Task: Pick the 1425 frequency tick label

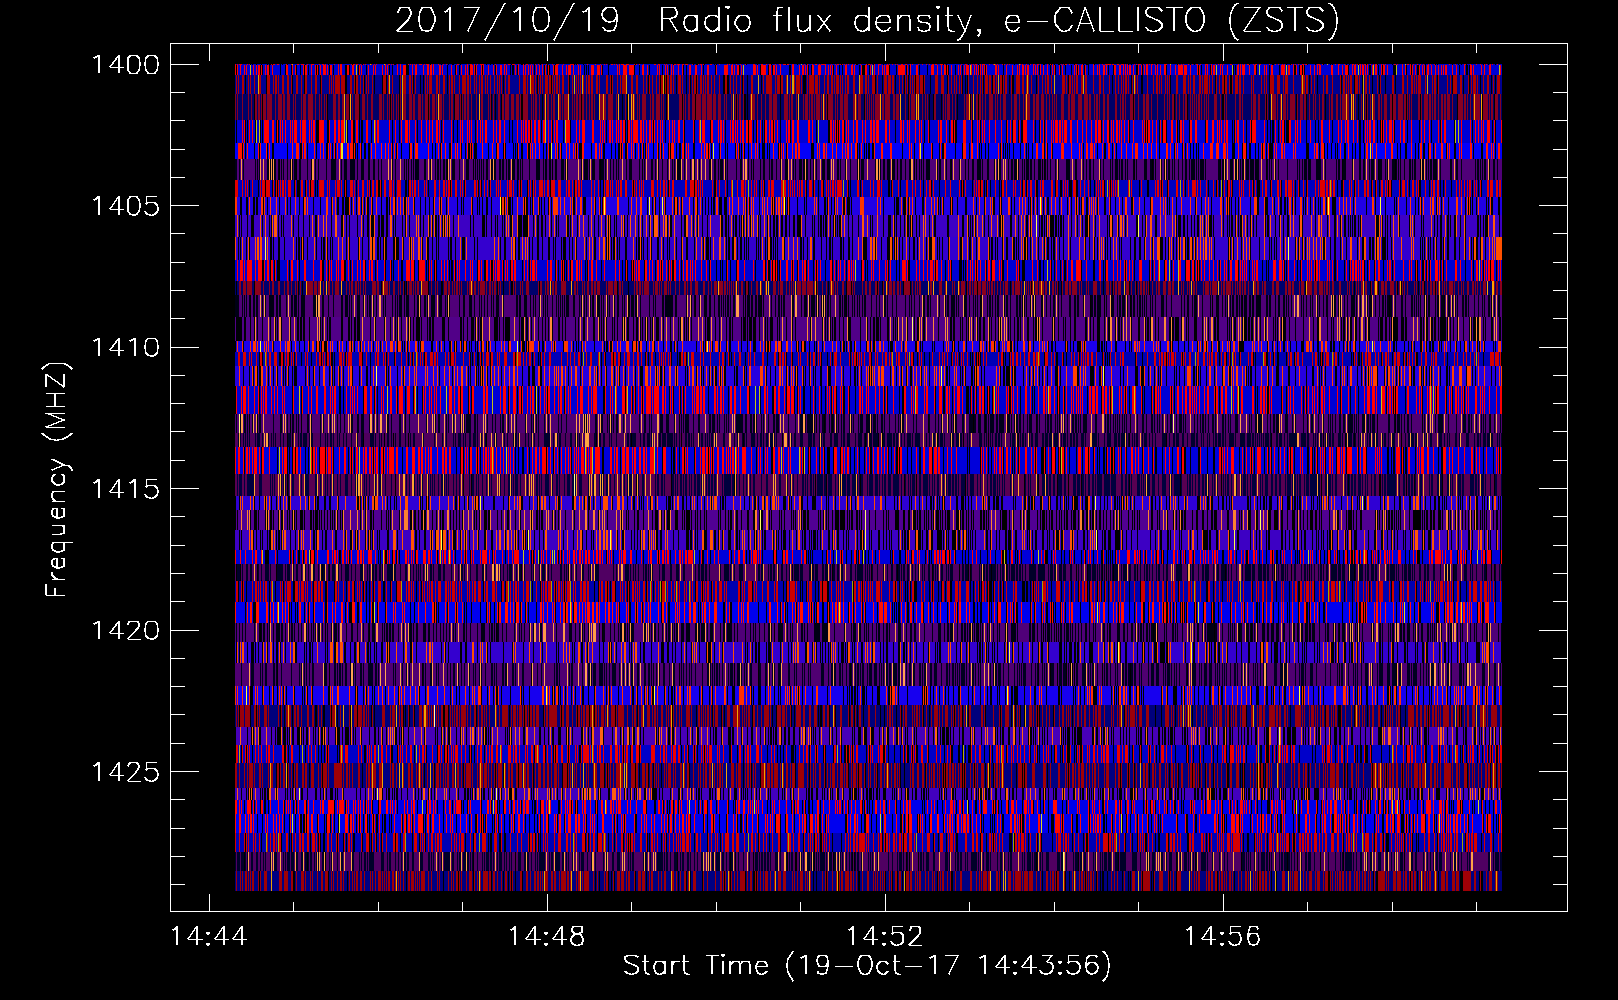Action: [x=125, y=772]
